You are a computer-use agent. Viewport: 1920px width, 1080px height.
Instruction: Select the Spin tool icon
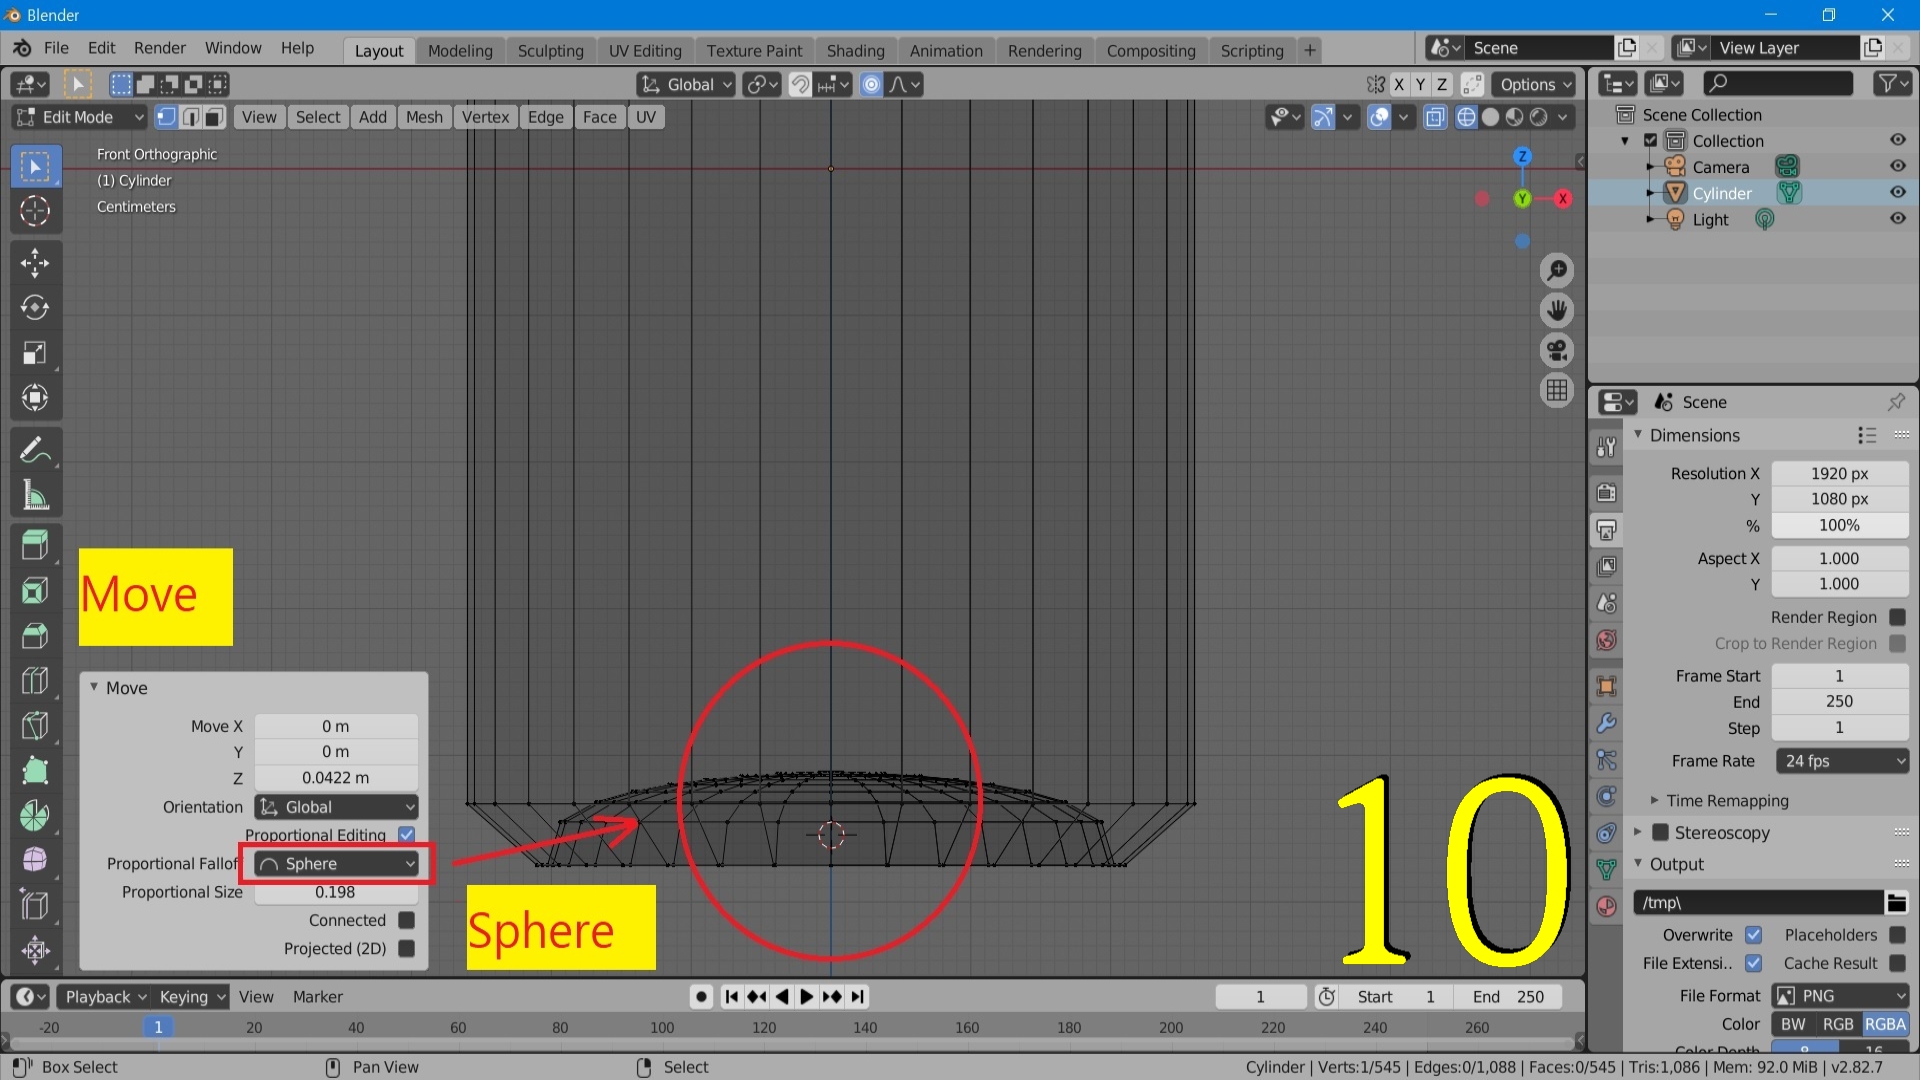click(35, 816)
